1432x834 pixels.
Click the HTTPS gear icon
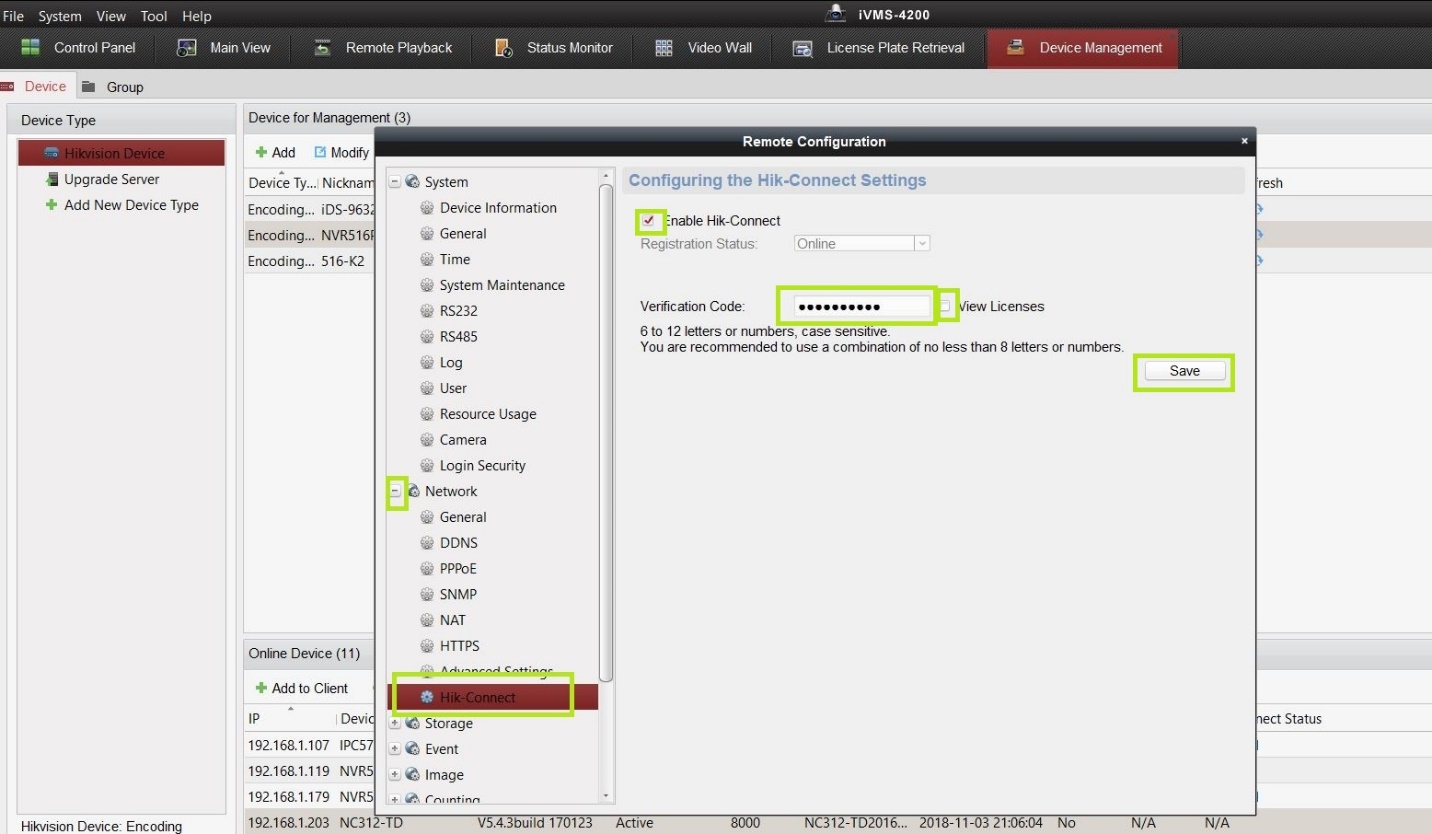[x=427, y=646]
